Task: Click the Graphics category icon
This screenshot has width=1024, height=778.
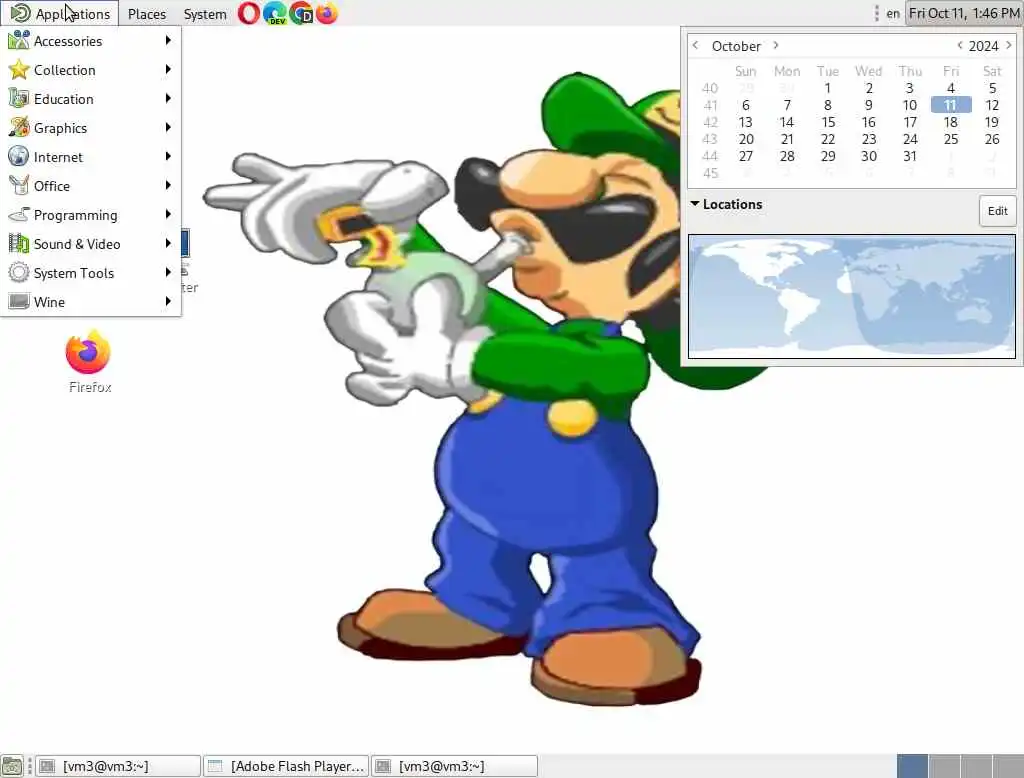Action: [x=19, y=127]
